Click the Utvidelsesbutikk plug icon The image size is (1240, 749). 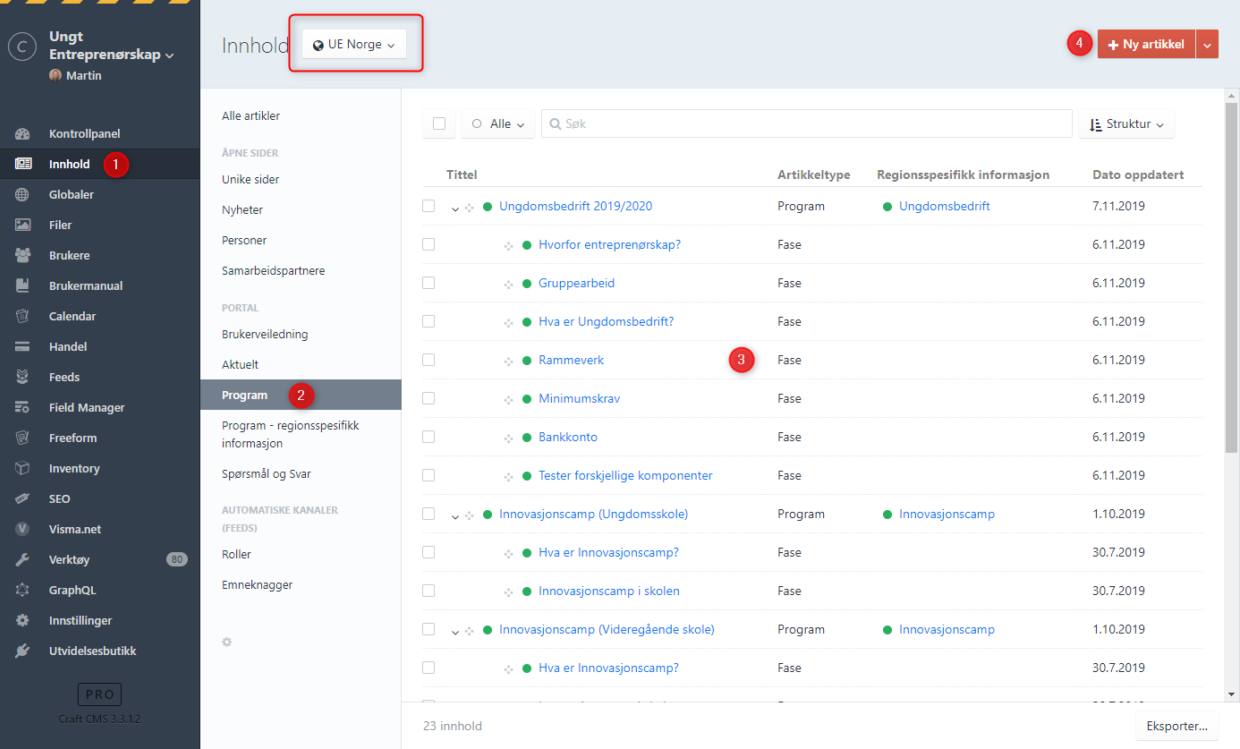coord(22,651)
